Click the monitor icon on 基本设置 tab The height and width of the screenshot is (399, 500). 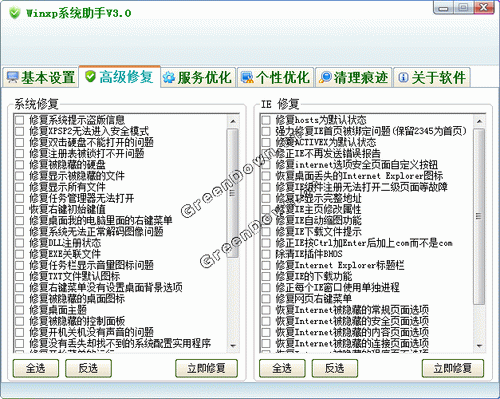coord(12,77)
